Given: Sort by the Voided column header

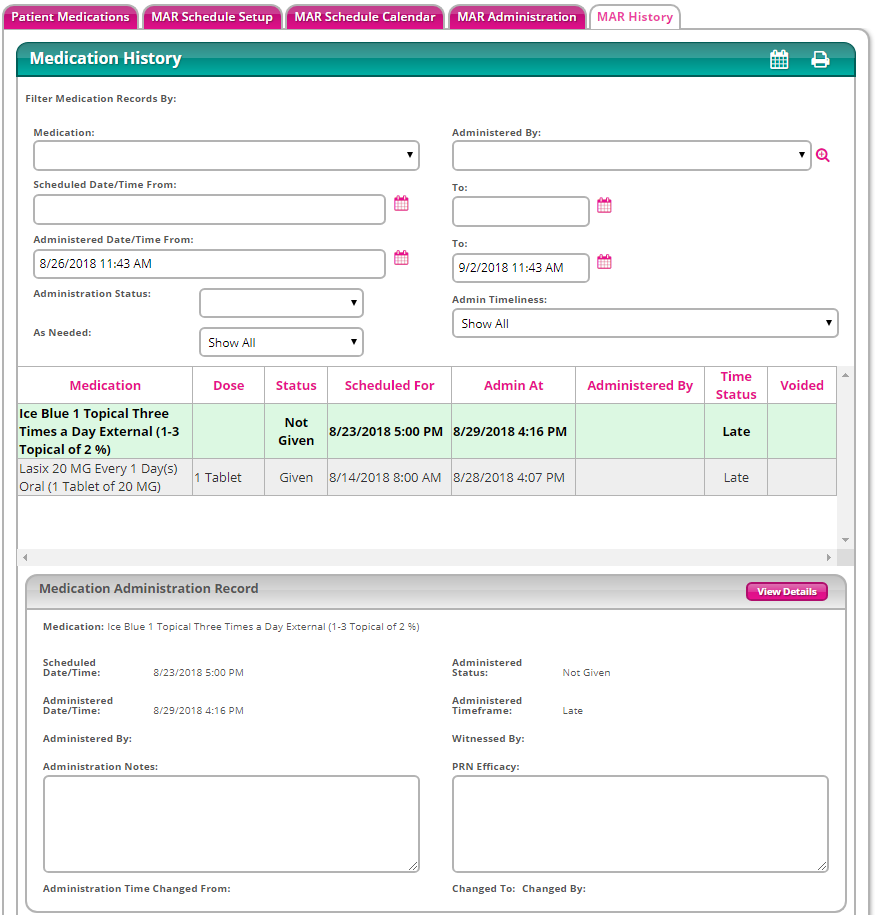Looking at the screenshot, I should pos(802,385).
